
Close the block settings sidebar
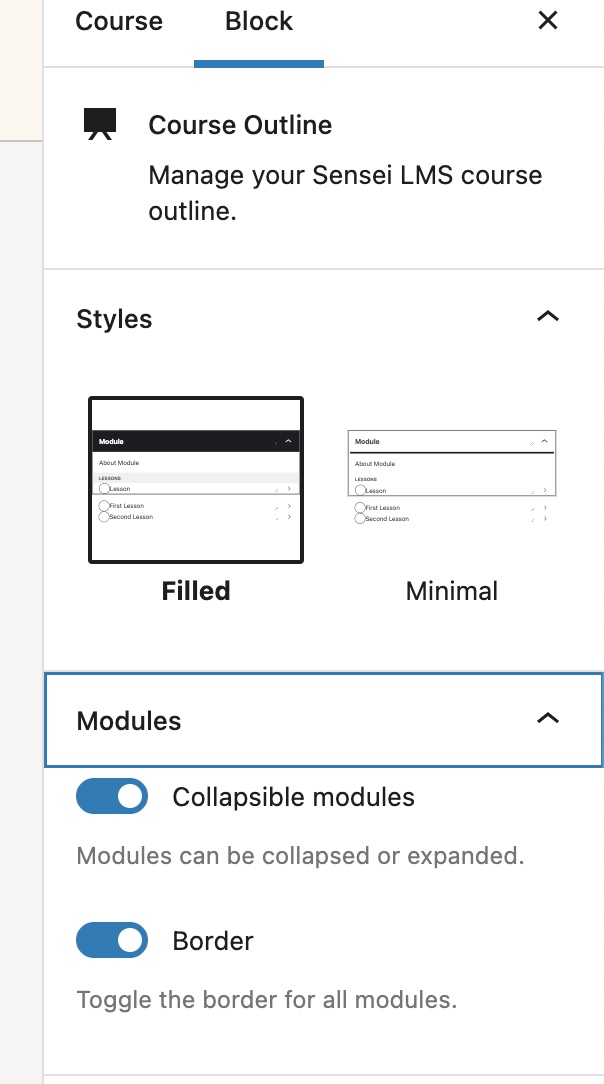(547, 20)
